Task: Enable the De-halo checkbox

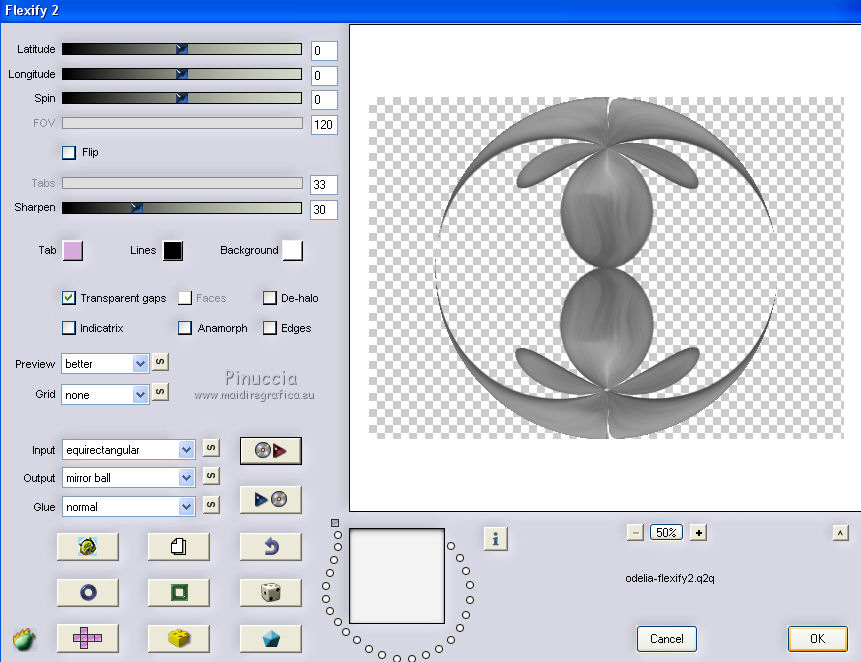Action: click(270, 298)
